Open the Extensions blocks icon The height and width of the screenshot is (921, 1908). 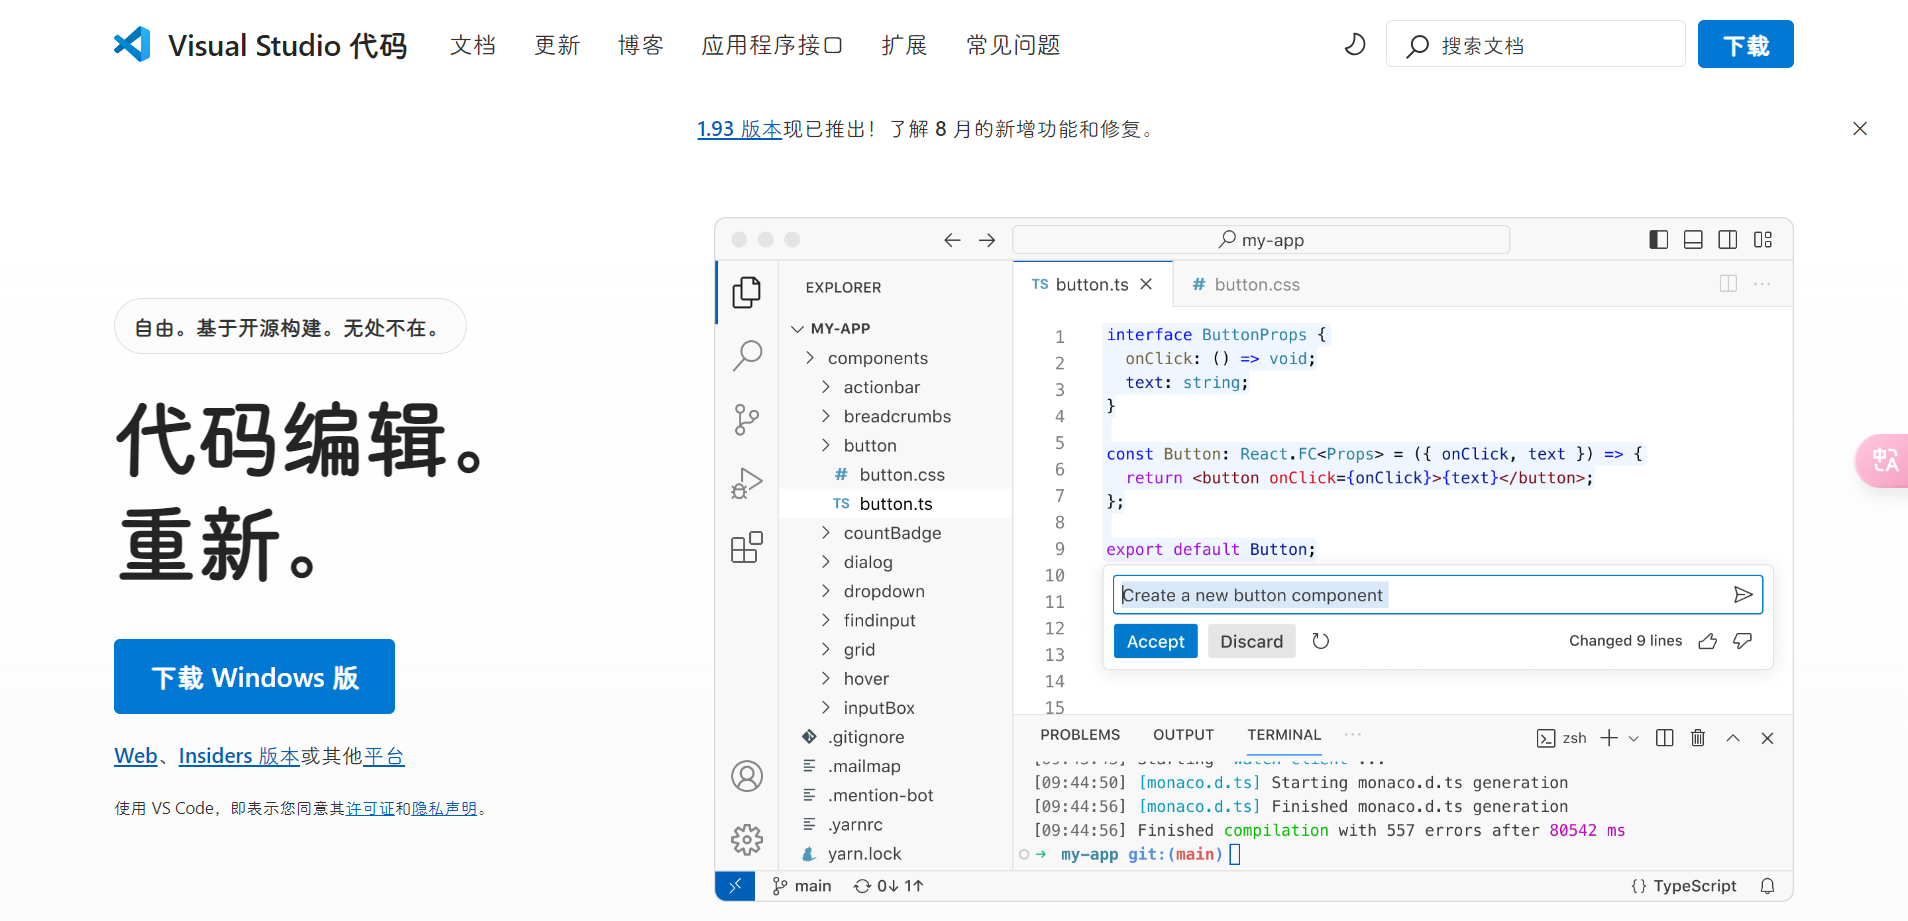[x=747, y=547]
